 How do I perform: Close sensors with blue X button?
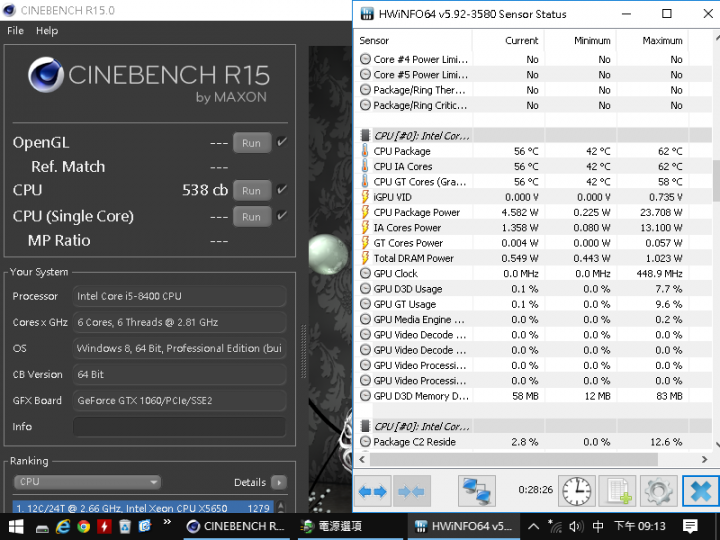tap(701, 491)
